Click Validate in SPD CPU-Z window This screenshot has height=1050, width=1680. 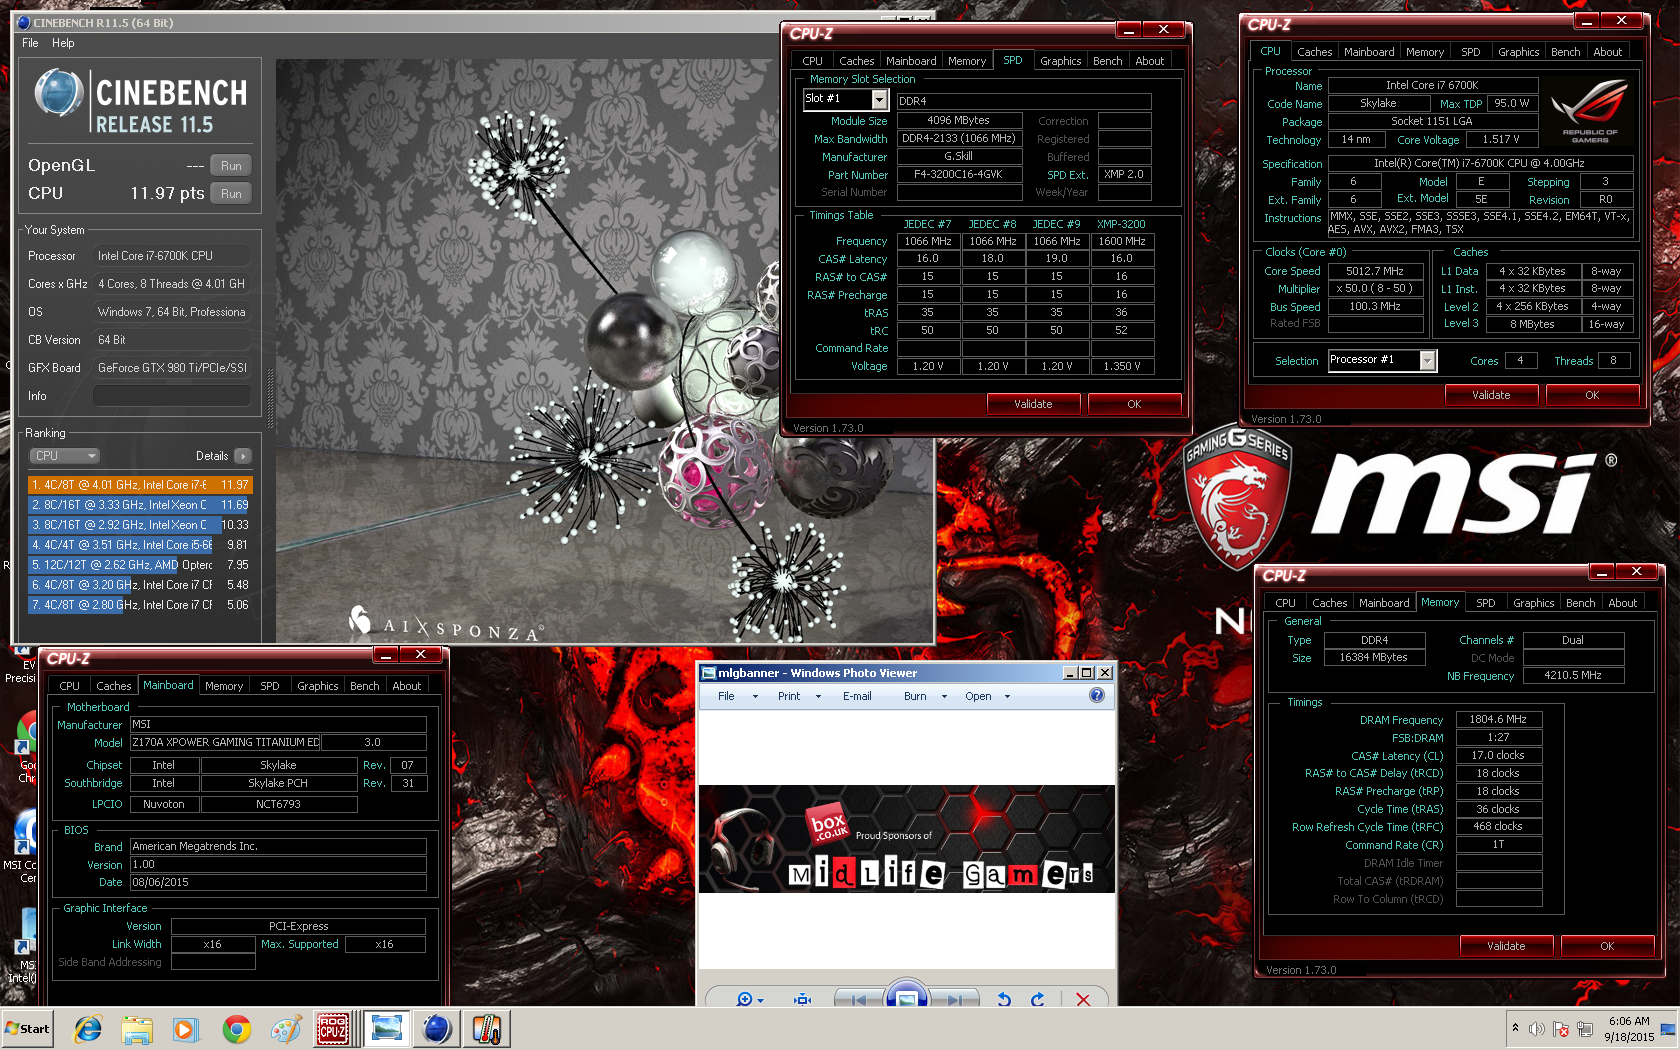pos(1033,404)
